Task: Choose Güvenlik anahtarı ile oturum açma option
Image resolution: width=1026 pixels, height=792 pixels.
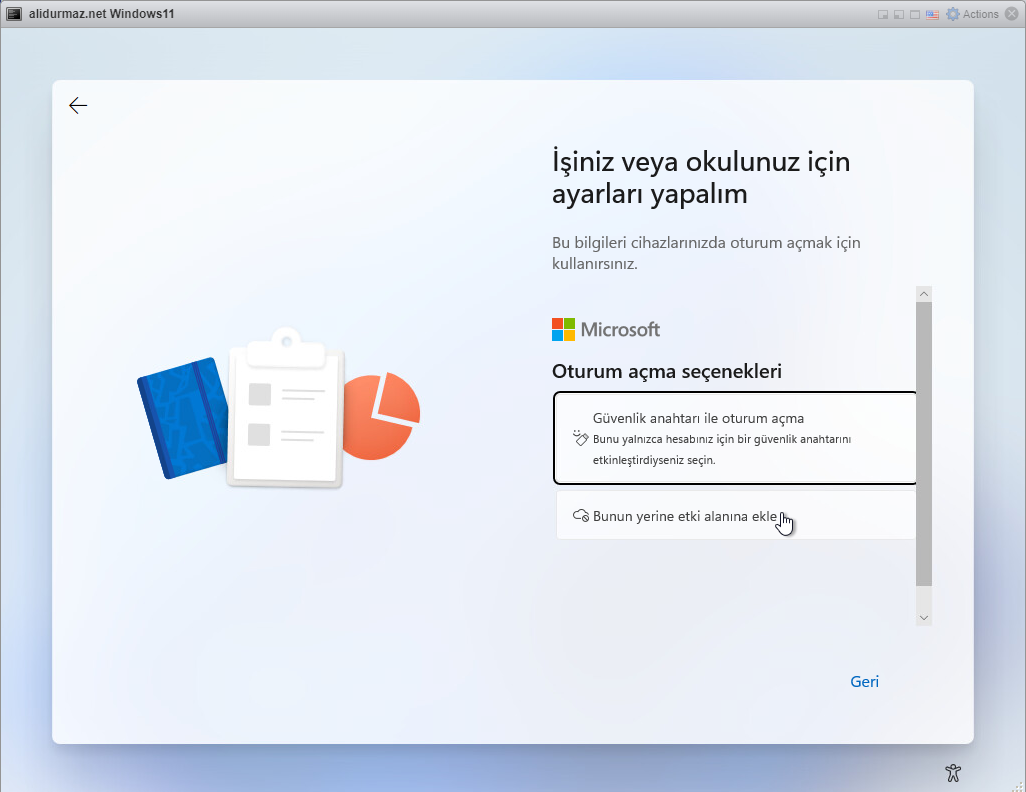Action: coord(735,438)
